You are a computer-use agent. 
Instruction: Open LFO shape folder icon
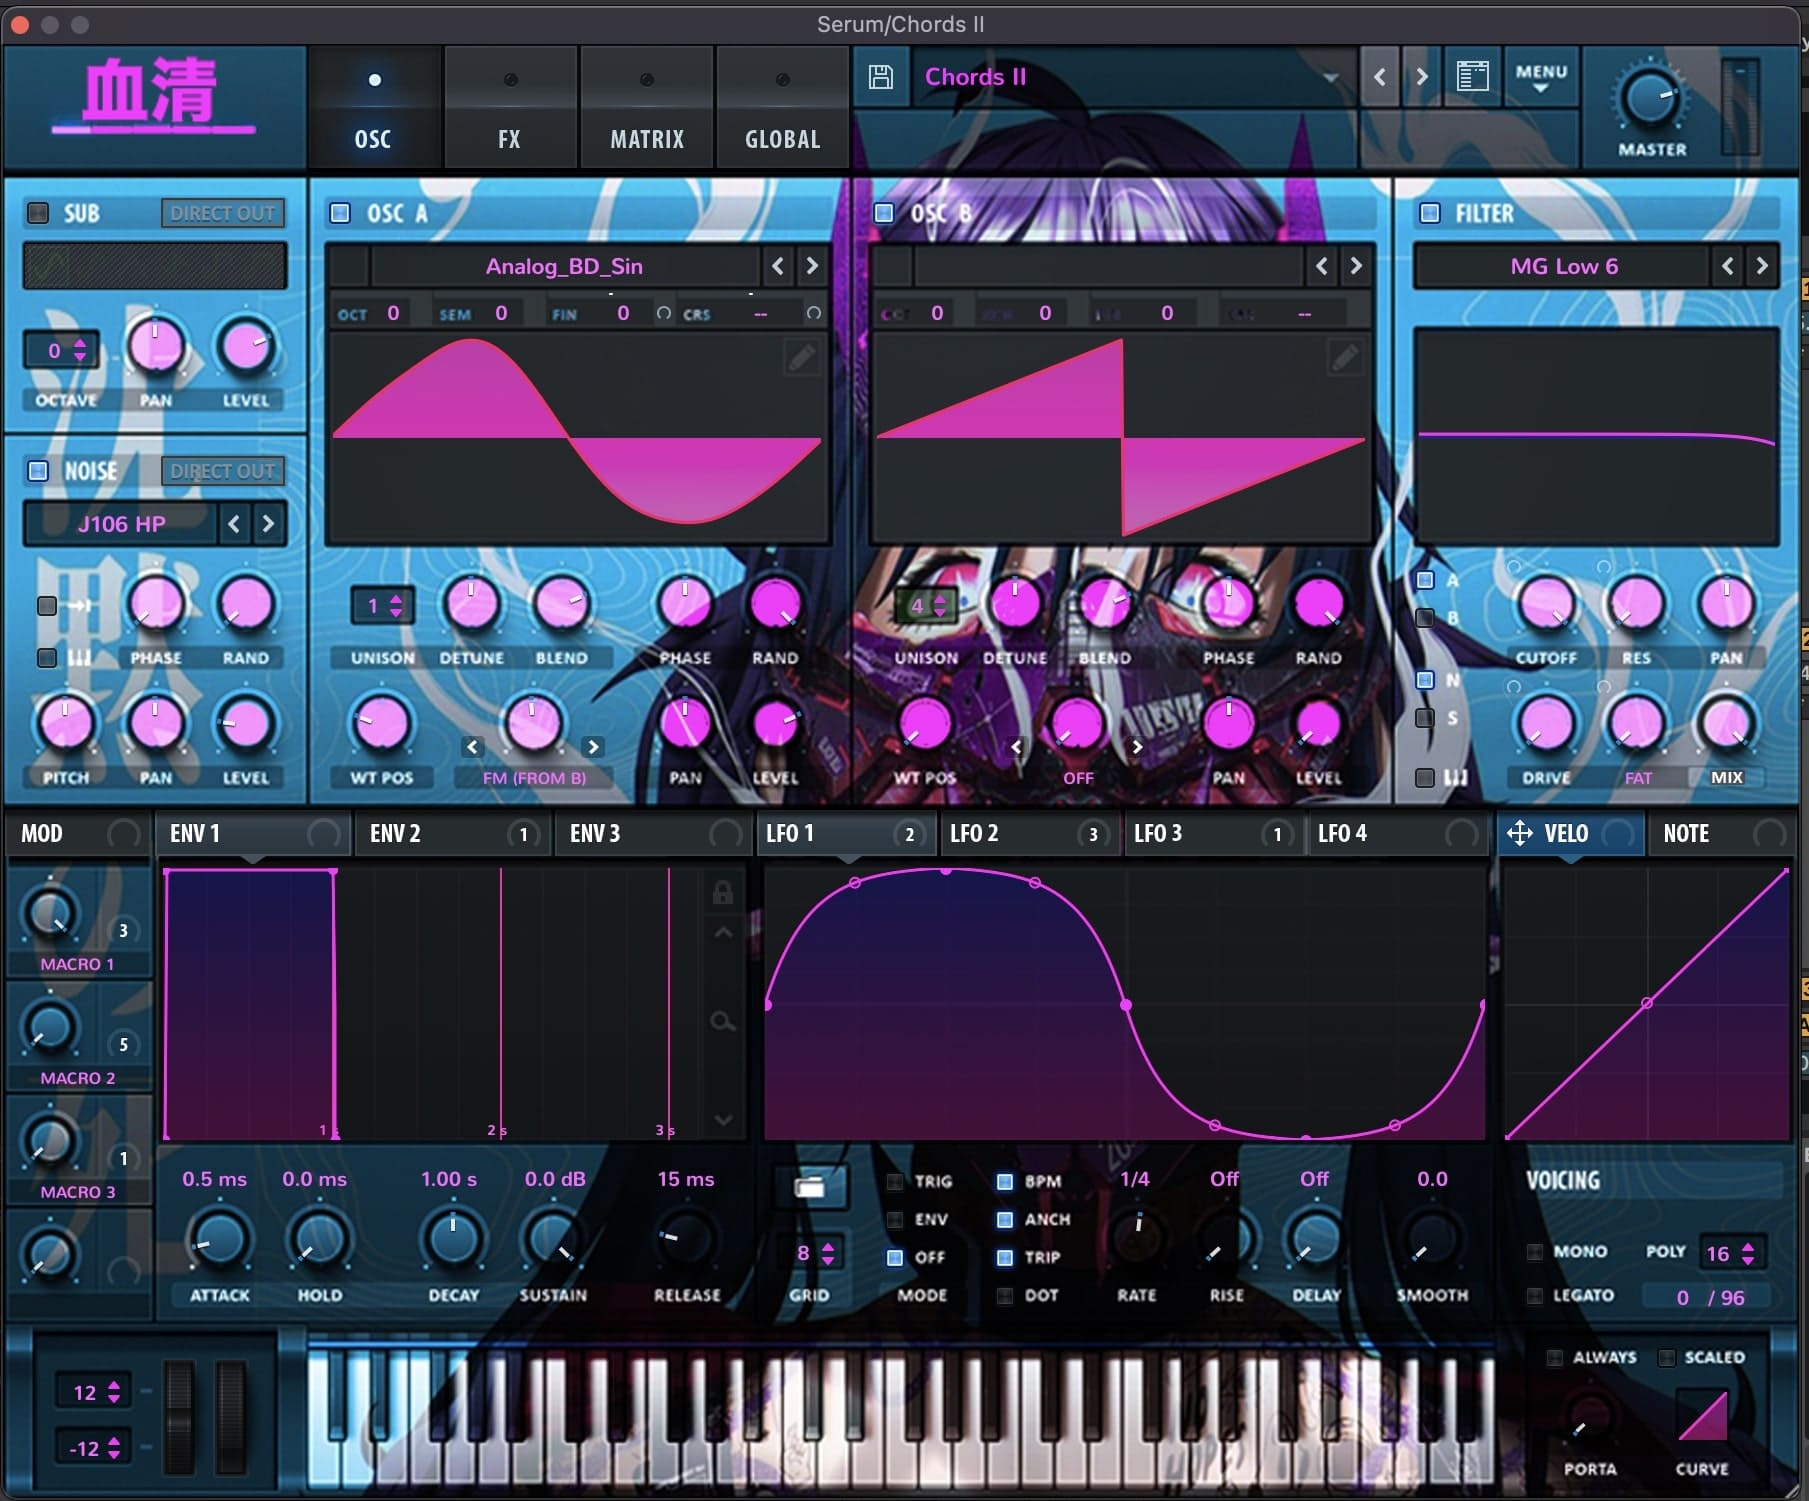(810, 1187)
